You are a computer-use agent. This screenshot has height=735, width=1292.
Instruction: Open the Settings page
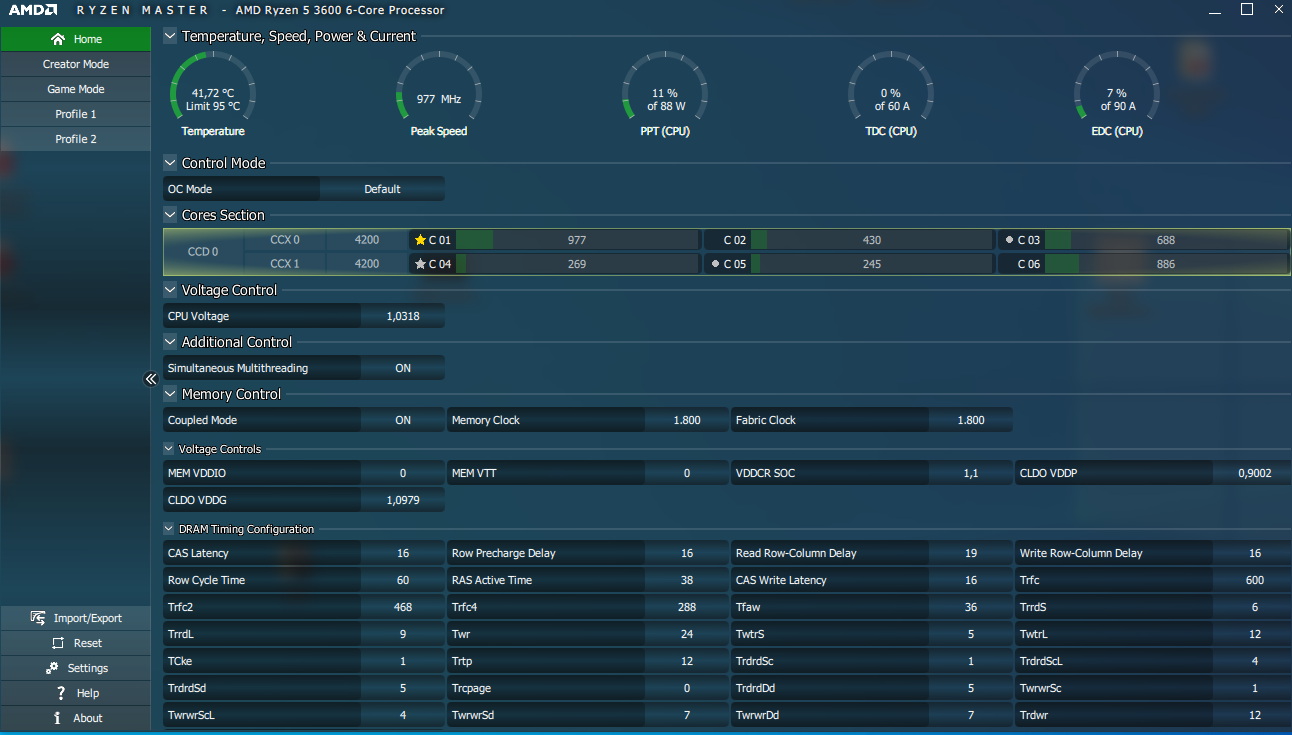pos(75,668)
